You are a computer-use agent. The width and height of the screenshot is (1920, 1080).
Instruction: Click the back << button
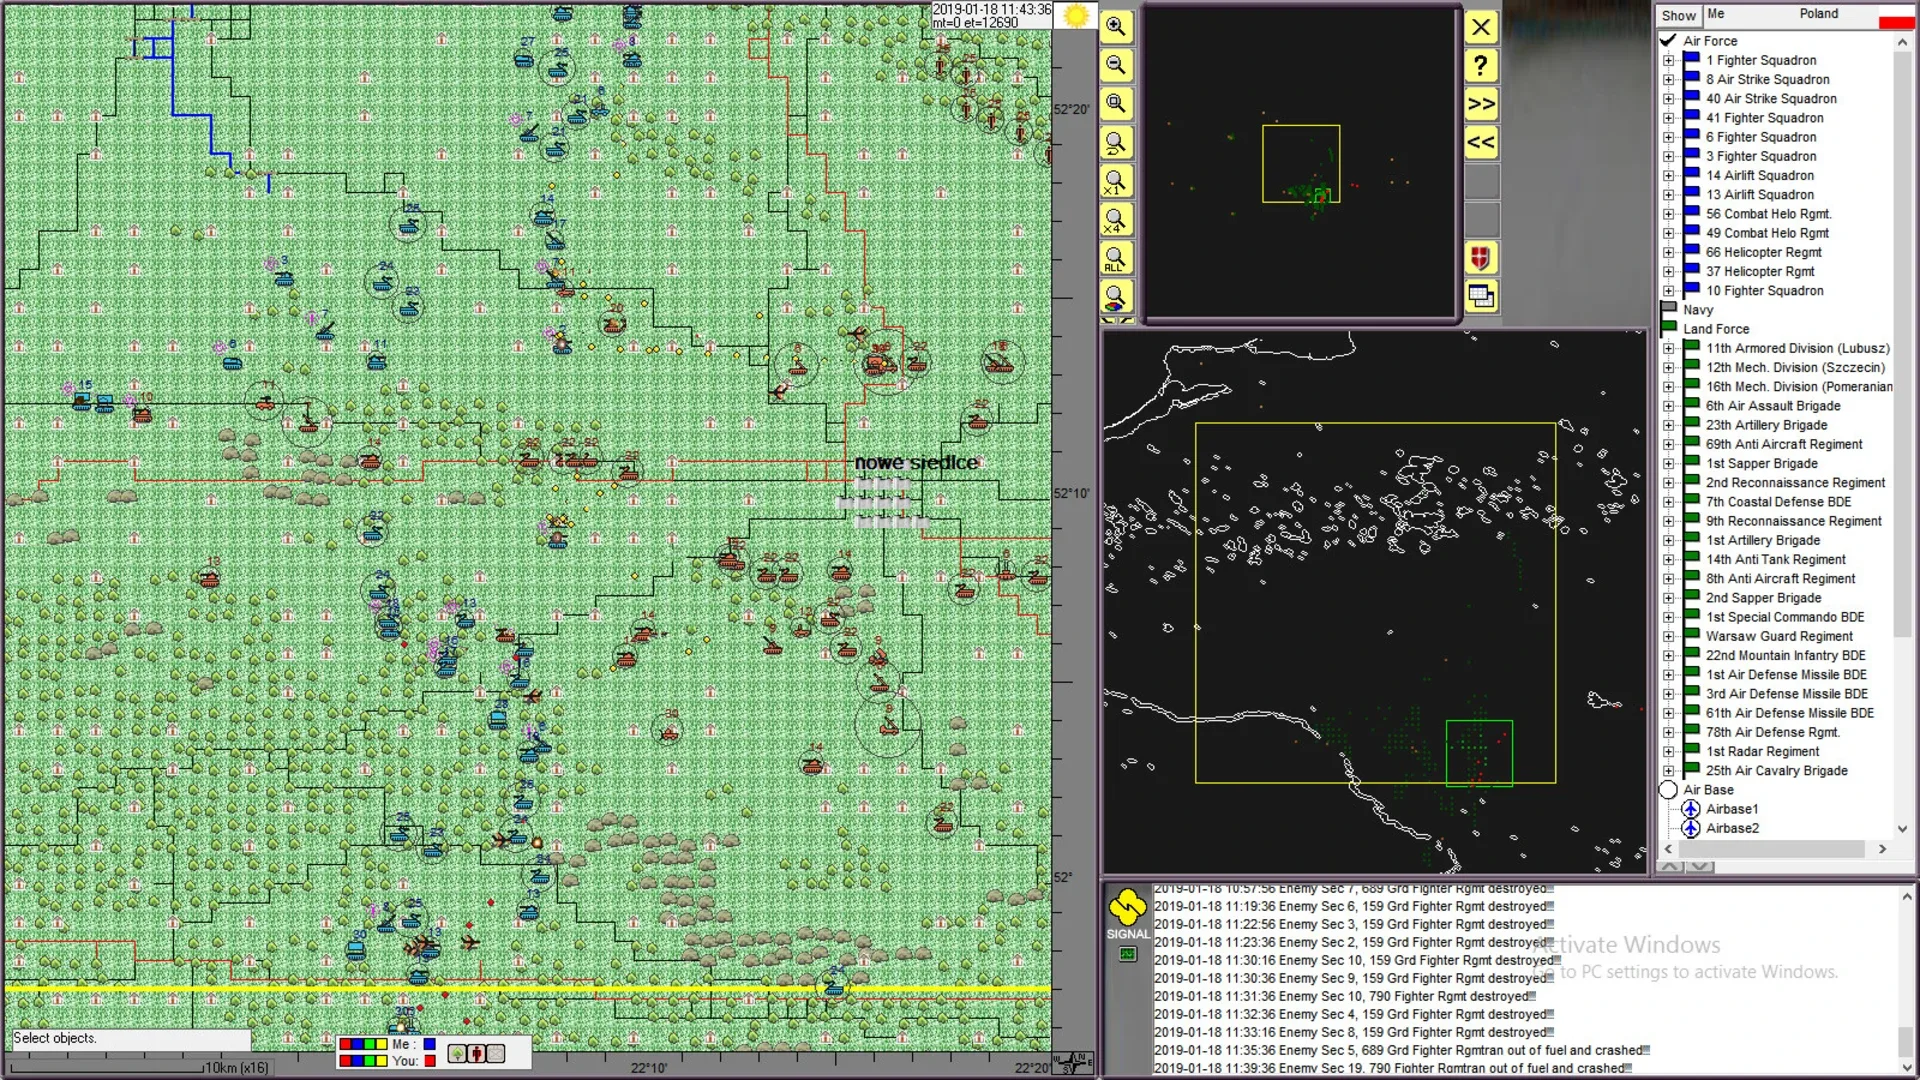pos(1481,142)
